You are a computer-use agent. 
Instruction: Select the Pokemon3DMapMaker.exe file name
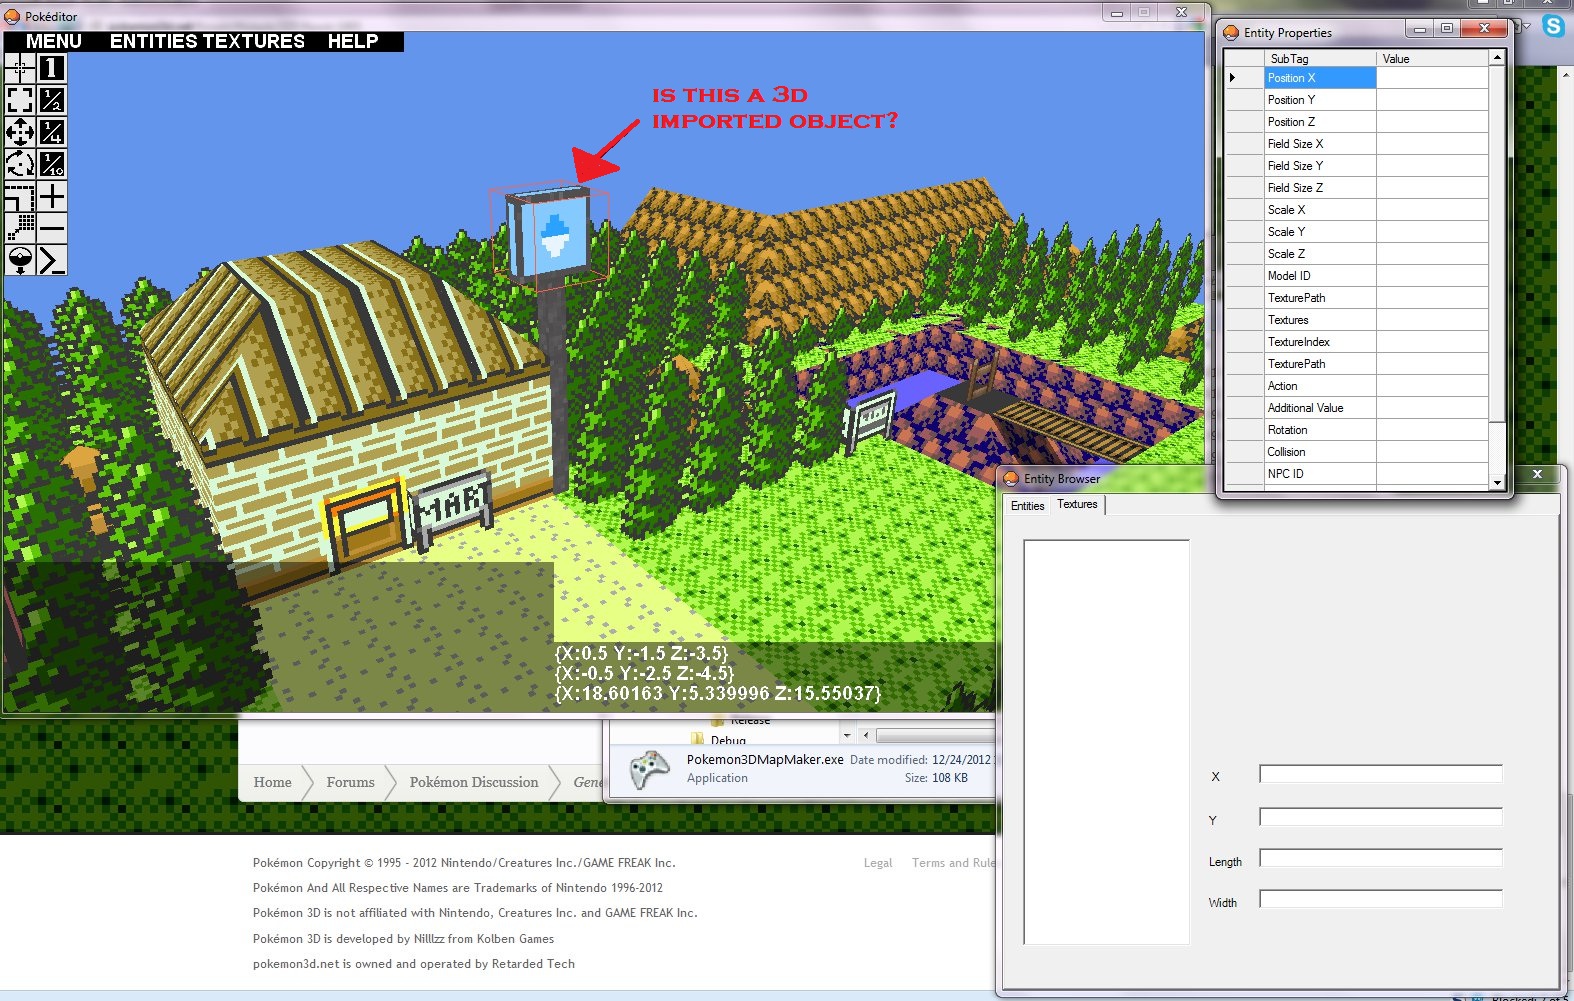tap(765, 759)
